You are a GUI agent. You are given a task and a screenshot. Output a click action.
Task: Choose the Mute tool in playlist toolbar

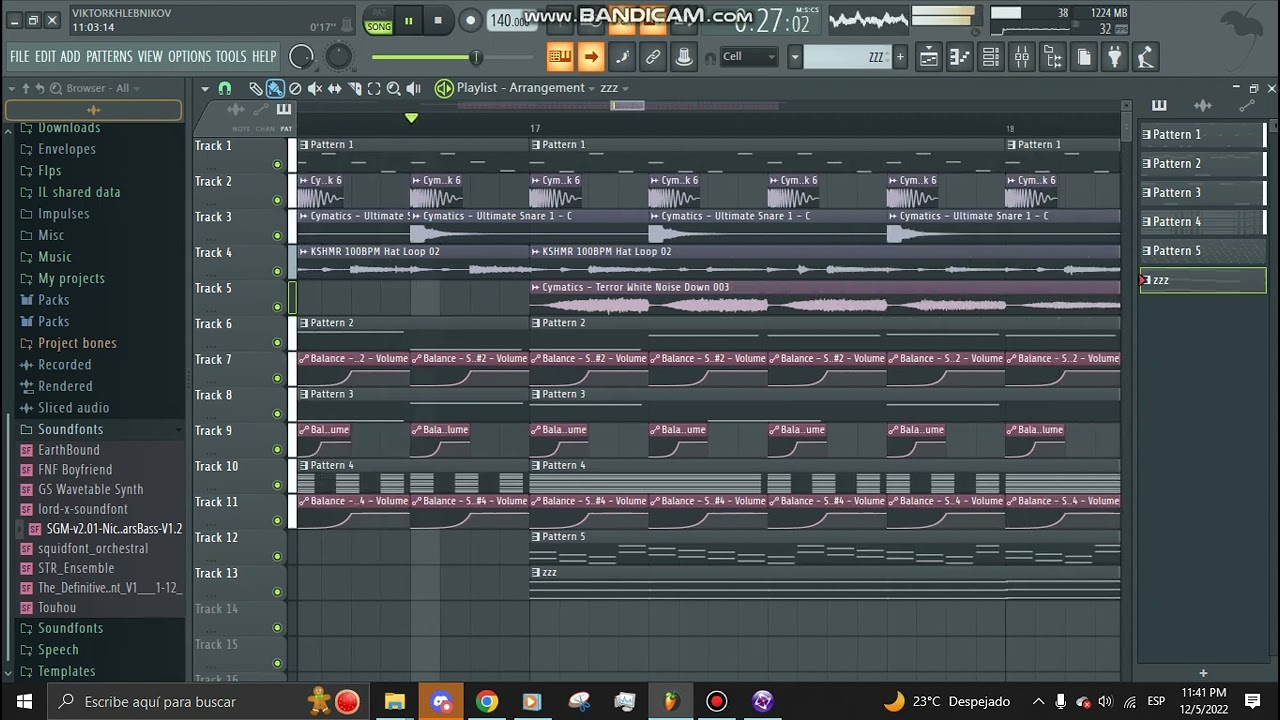pos(314,89)
